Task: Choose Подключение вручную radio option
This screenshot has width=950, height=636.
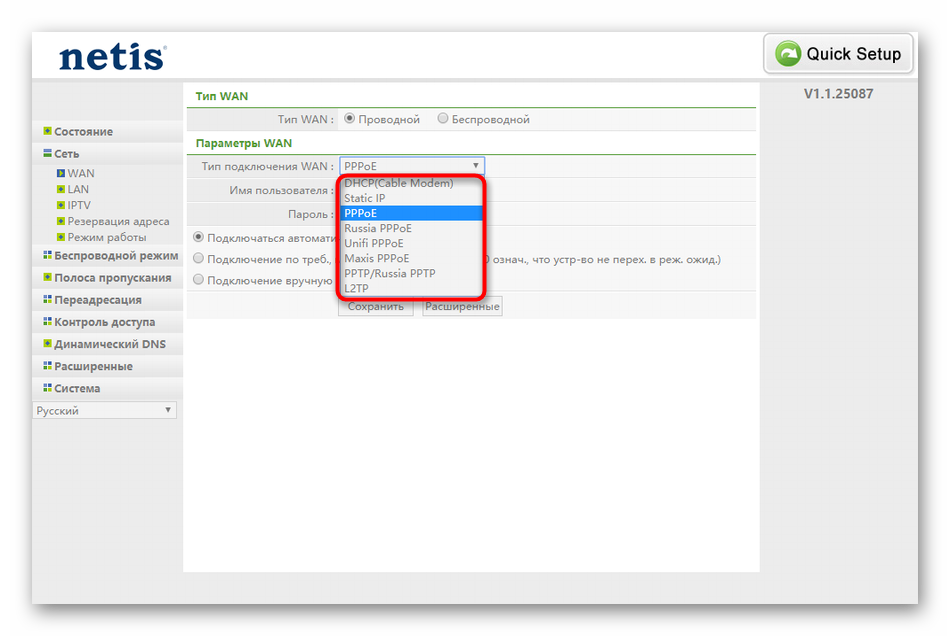Action: click(198, 280)
